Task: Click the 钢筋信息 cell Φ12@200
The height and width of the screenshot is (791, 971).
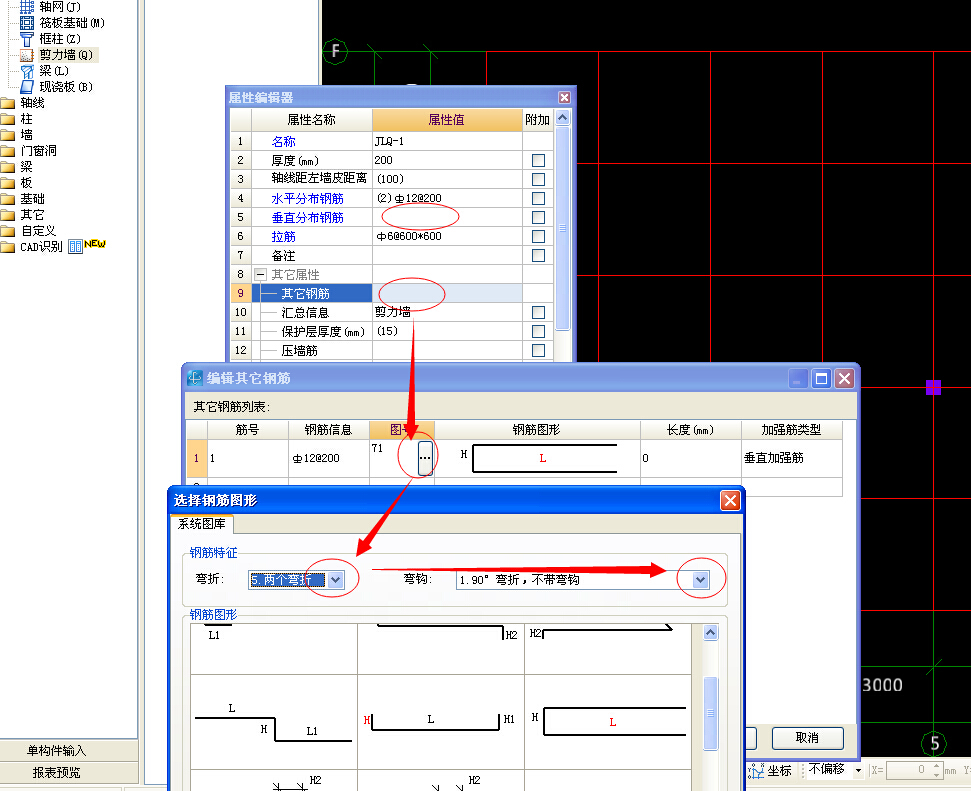Action: [329, 458]
